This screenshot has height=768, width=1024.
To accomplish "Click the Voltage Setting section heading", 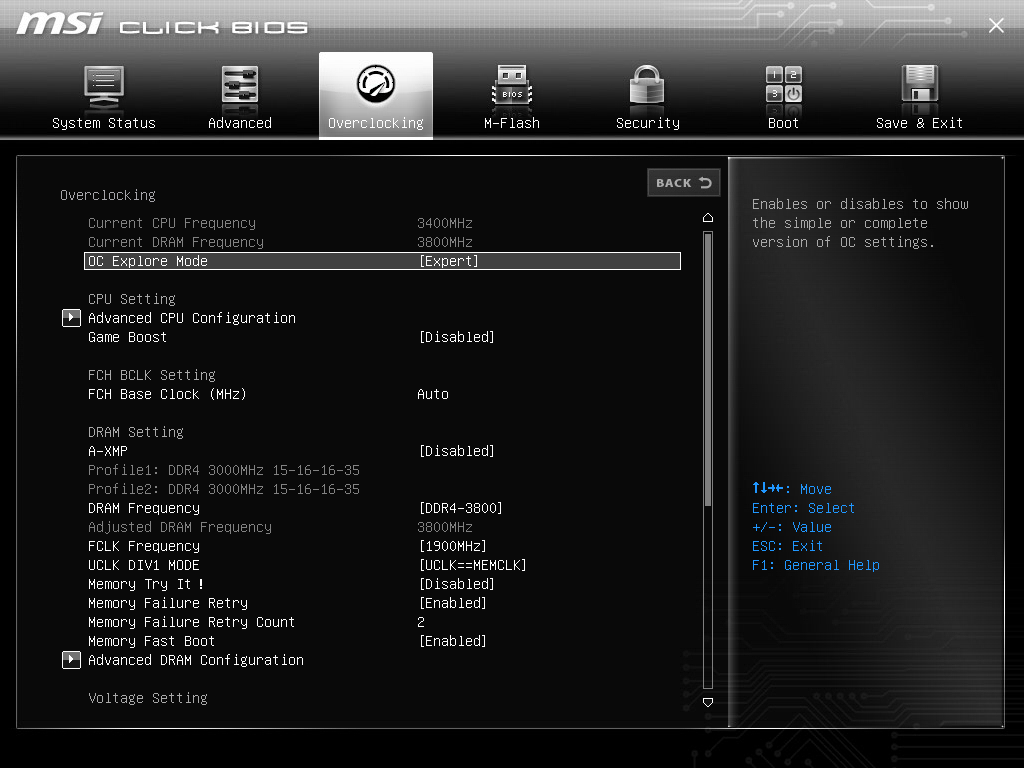I will (148, 698).
